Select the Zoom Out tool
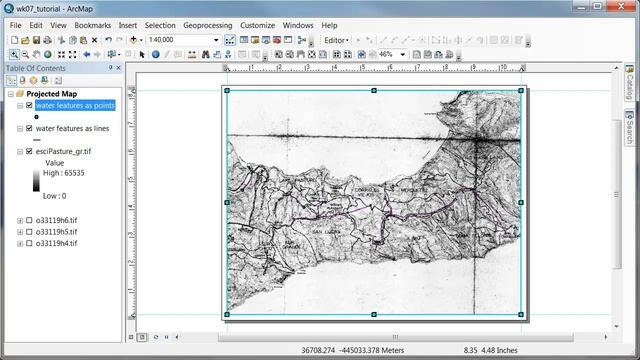 click(x=25, y=54)
